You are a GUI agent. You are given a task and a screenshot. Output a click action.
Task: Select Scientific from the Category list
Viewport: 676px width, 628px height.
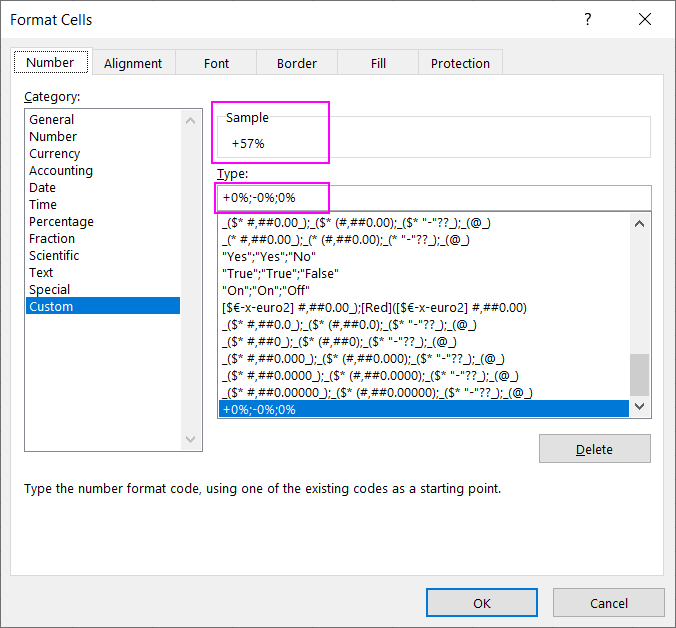coord(54,256)
